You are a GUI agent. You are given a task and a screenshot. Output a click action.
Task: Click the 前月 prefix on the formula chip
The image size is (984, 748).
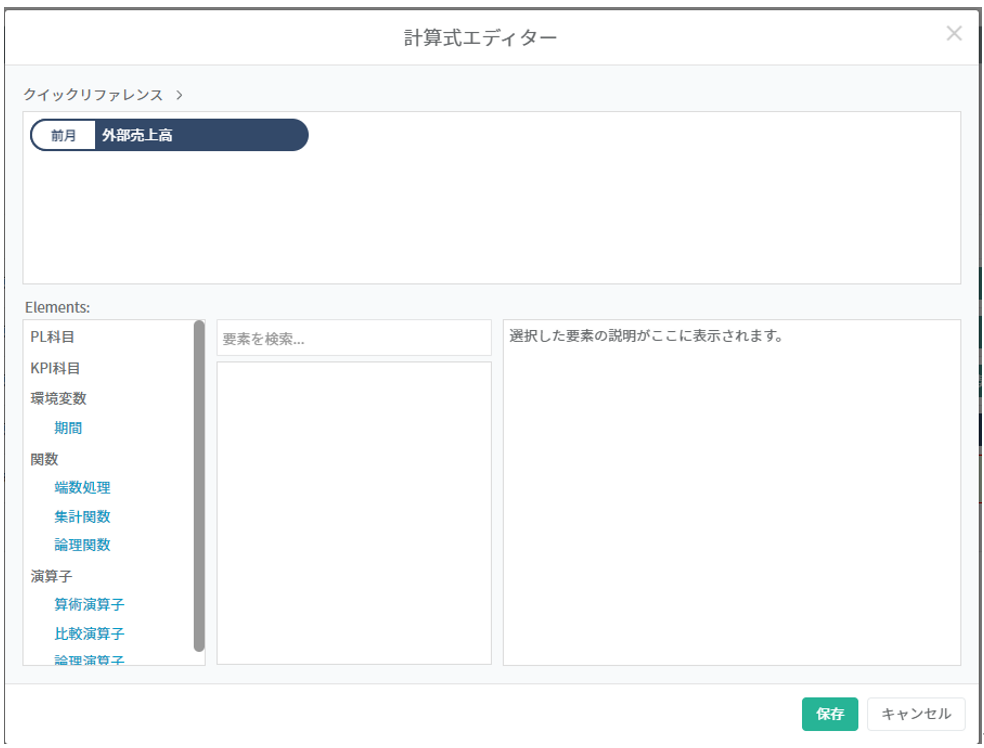64,136
